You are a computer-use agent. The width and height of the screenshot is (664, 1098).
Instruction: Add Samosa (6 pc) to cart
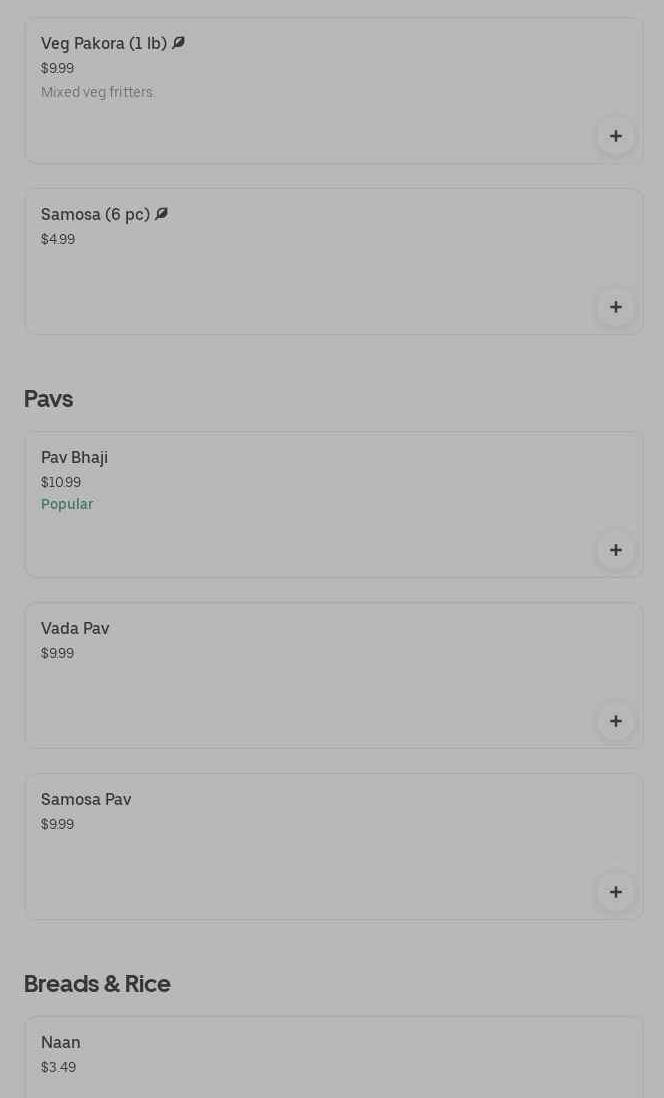click(x=615, y=307)
